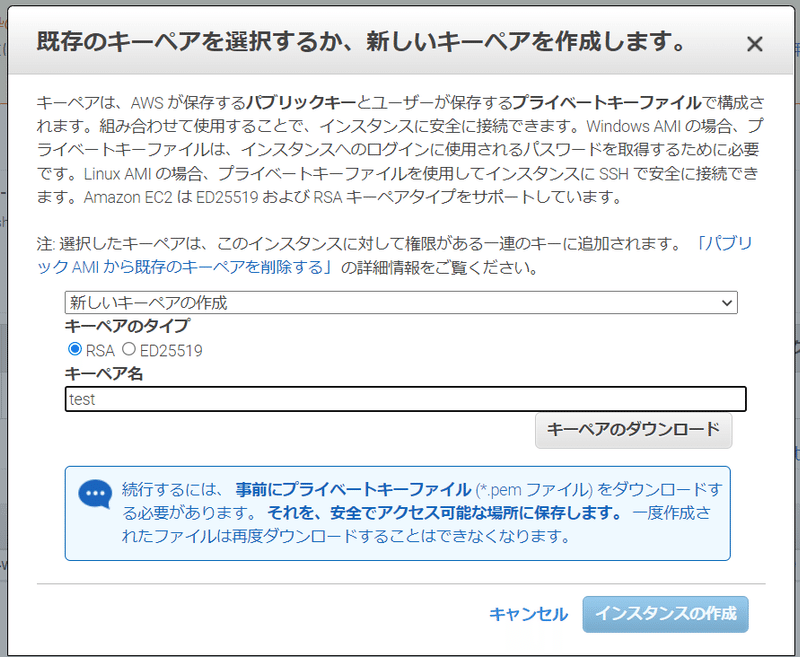Click the bold text 事前にプライベートキーファイル

[x=353, y=490]
